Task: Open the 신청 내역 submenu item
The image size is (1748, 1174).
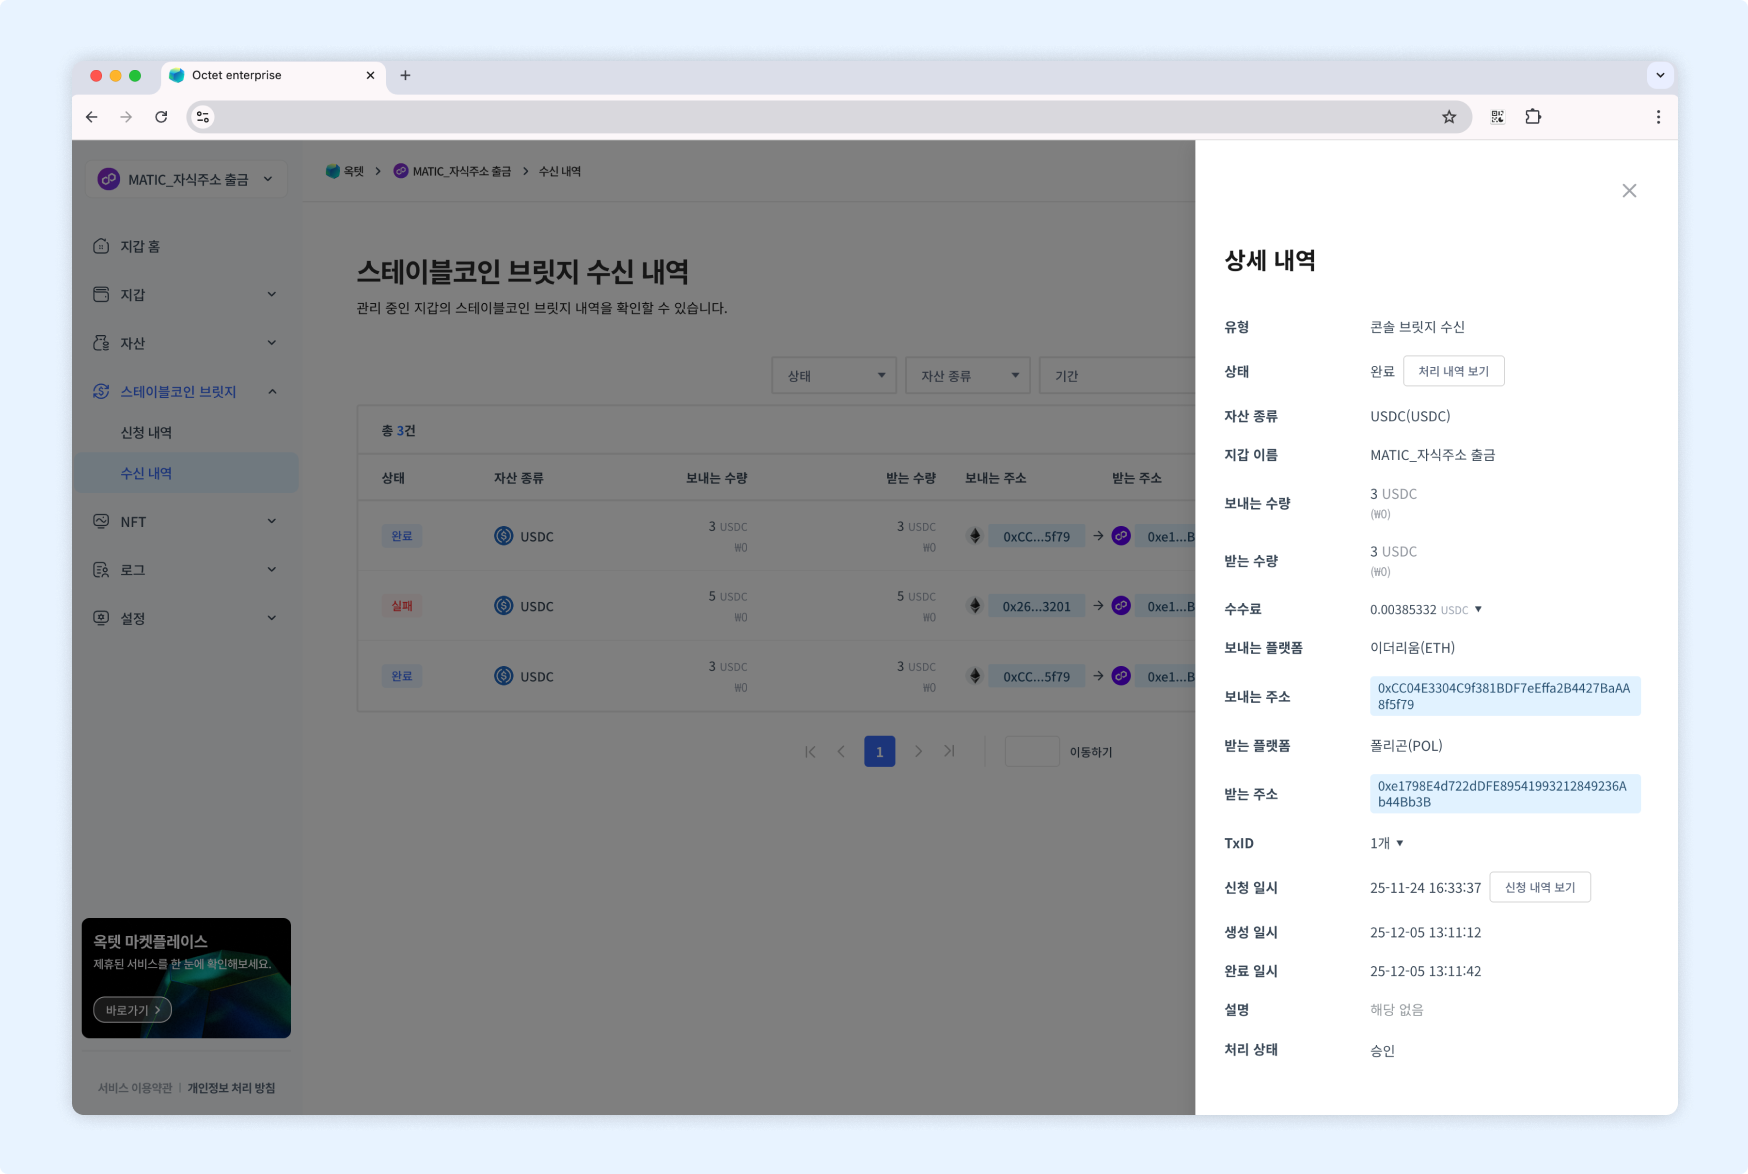Action: click(147, 432)
